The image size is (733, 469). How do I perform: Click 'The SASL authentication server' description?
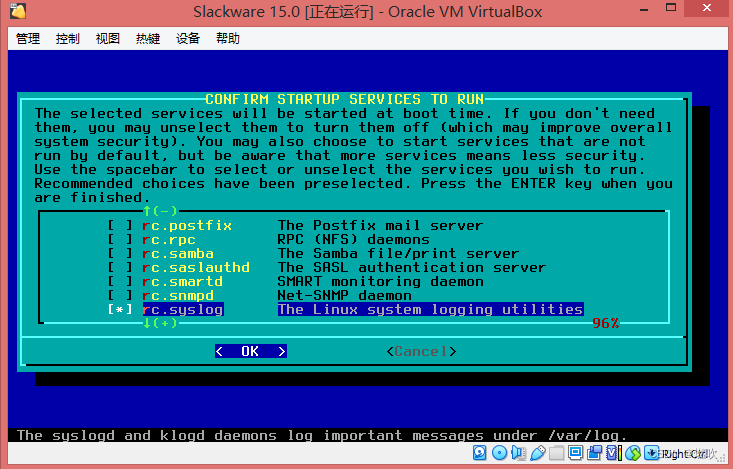[412, 268]
